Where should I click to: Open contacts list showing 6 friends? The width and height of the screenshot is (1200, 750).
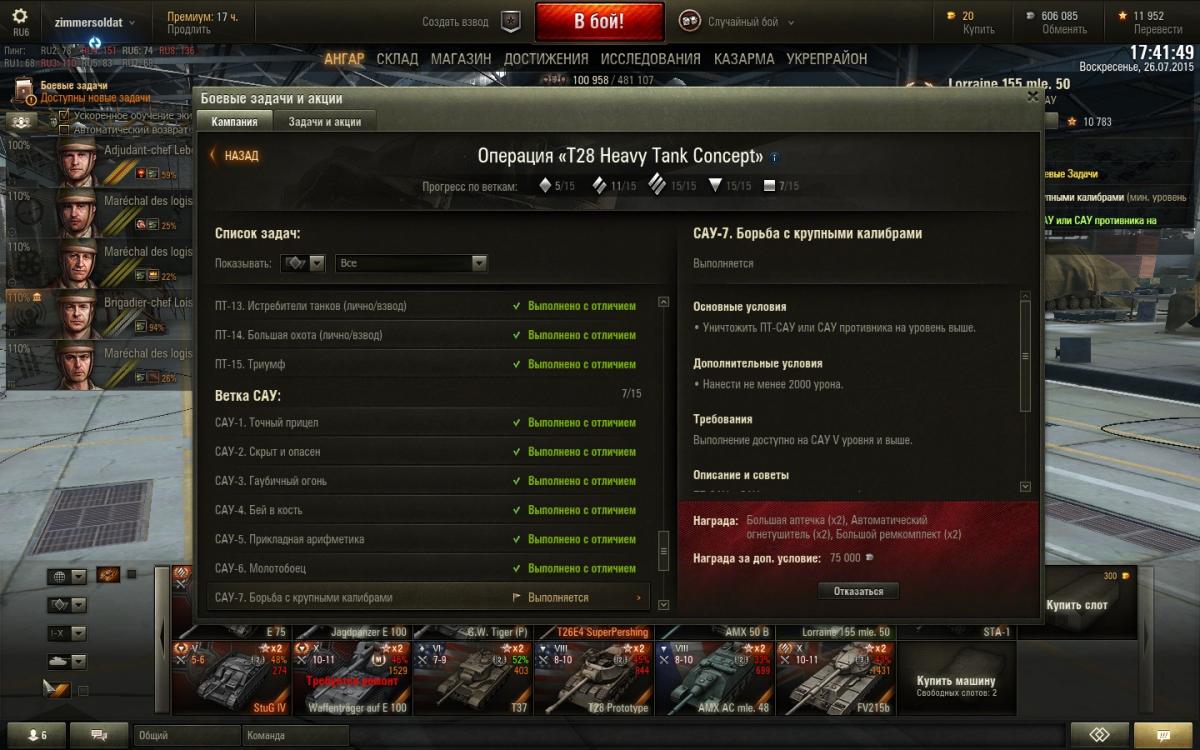35,735
